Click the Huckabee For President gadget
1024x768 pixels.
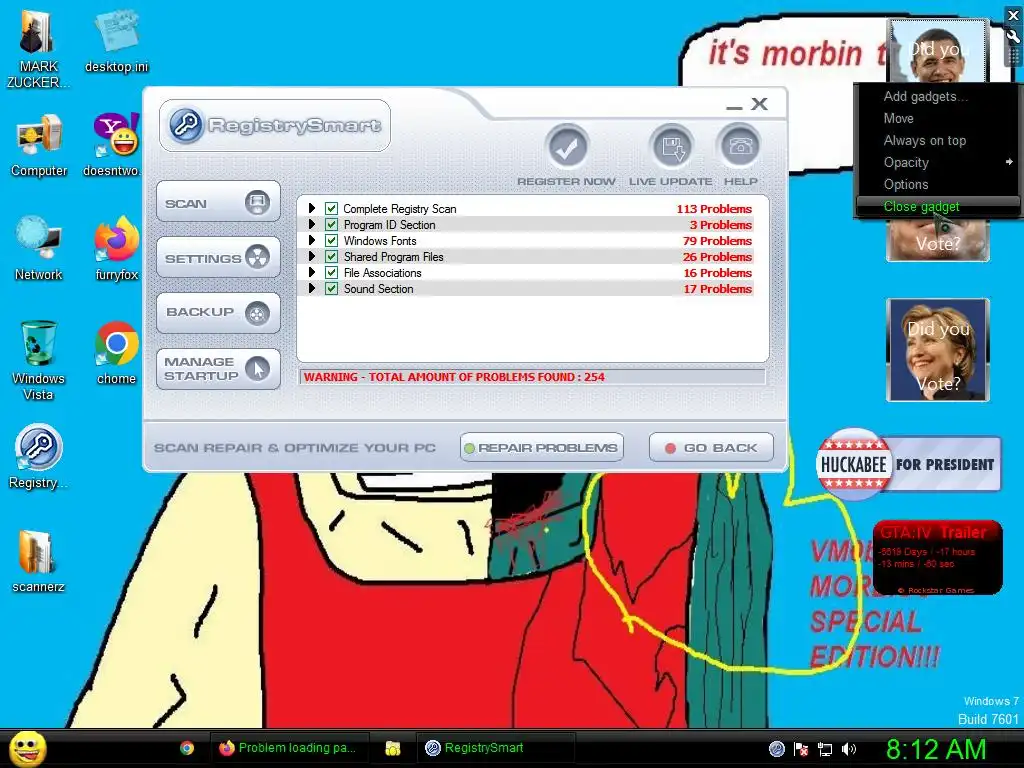point(908,464)
